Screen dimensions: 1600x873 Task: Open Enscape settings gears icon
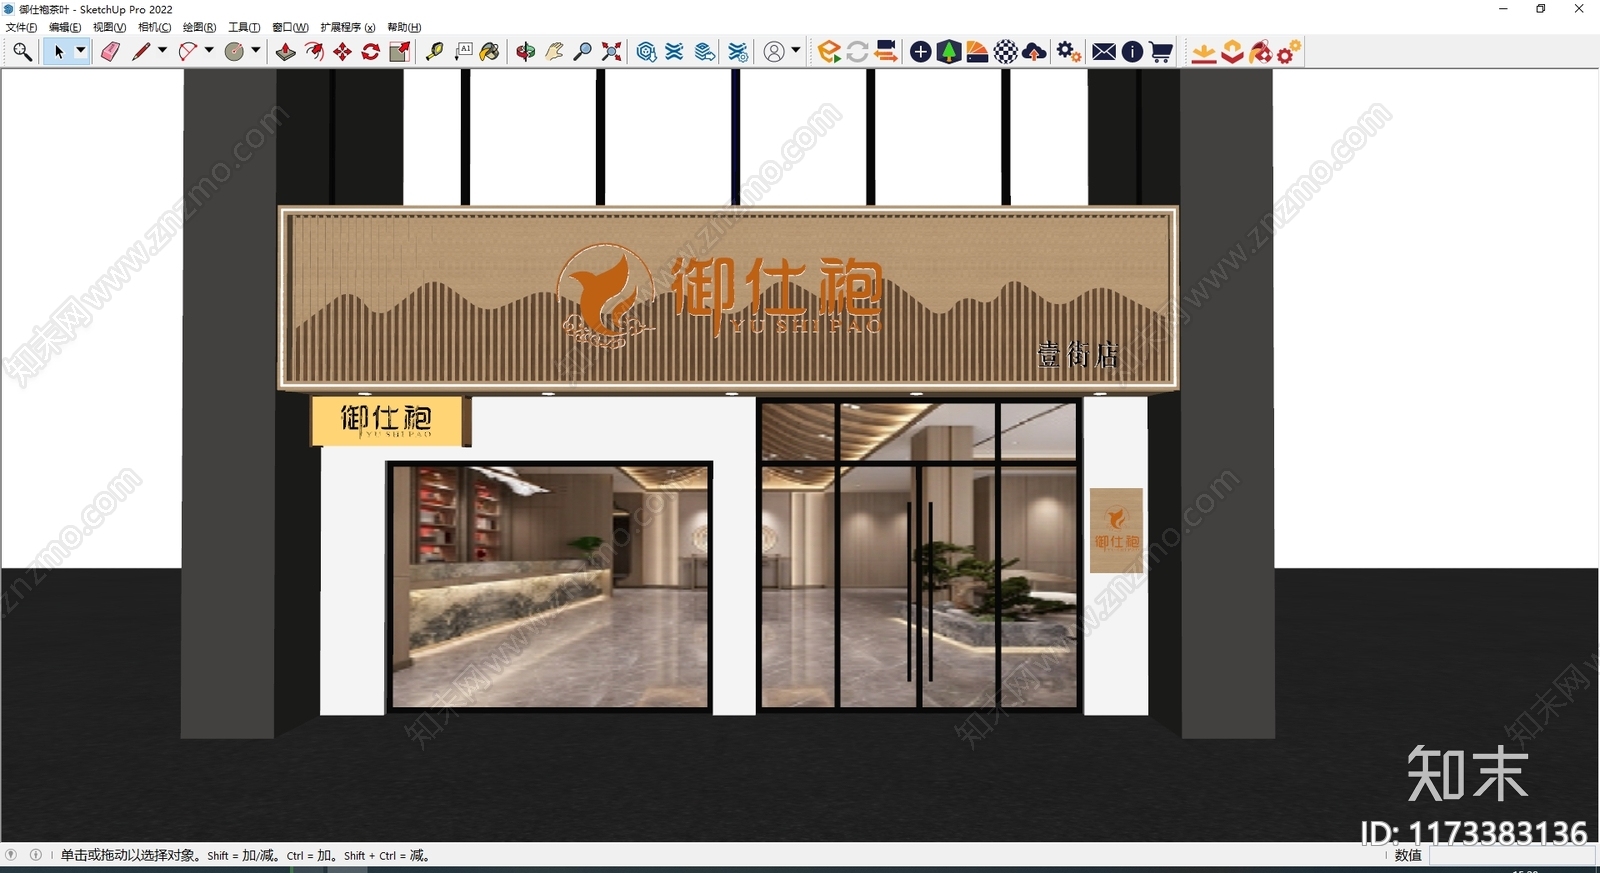coord(1069,52)
